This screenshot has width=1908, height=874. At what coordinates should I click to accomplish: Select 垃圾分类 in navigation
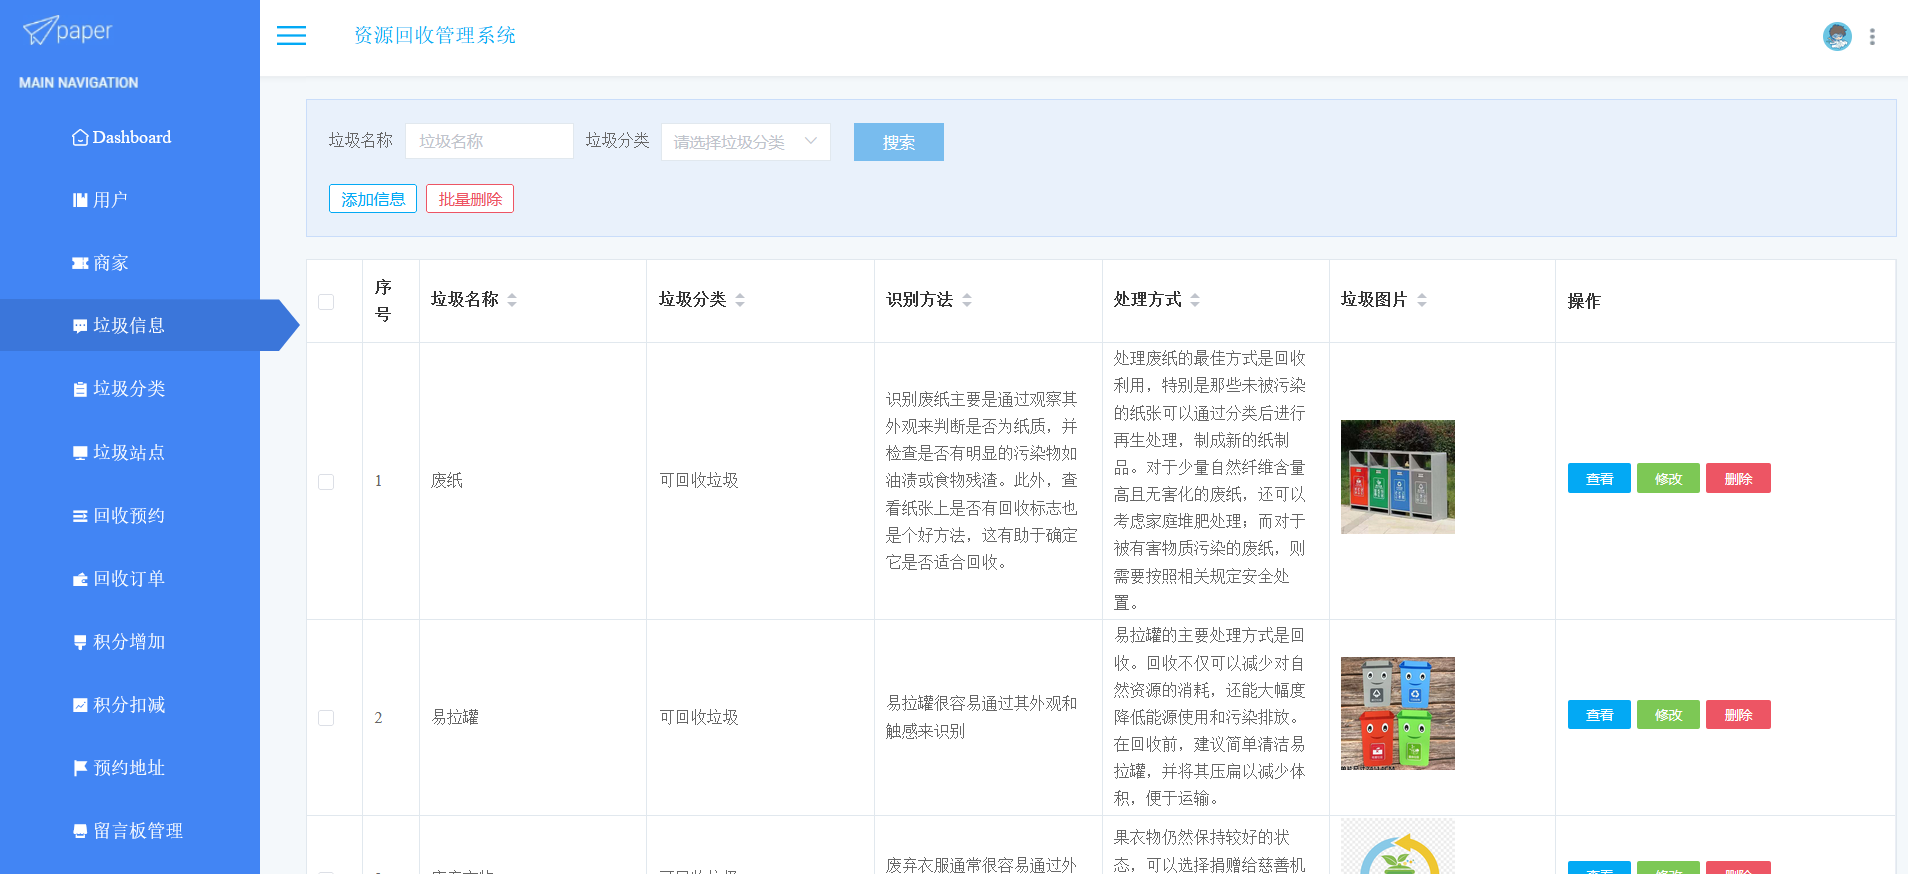point(129,389)
